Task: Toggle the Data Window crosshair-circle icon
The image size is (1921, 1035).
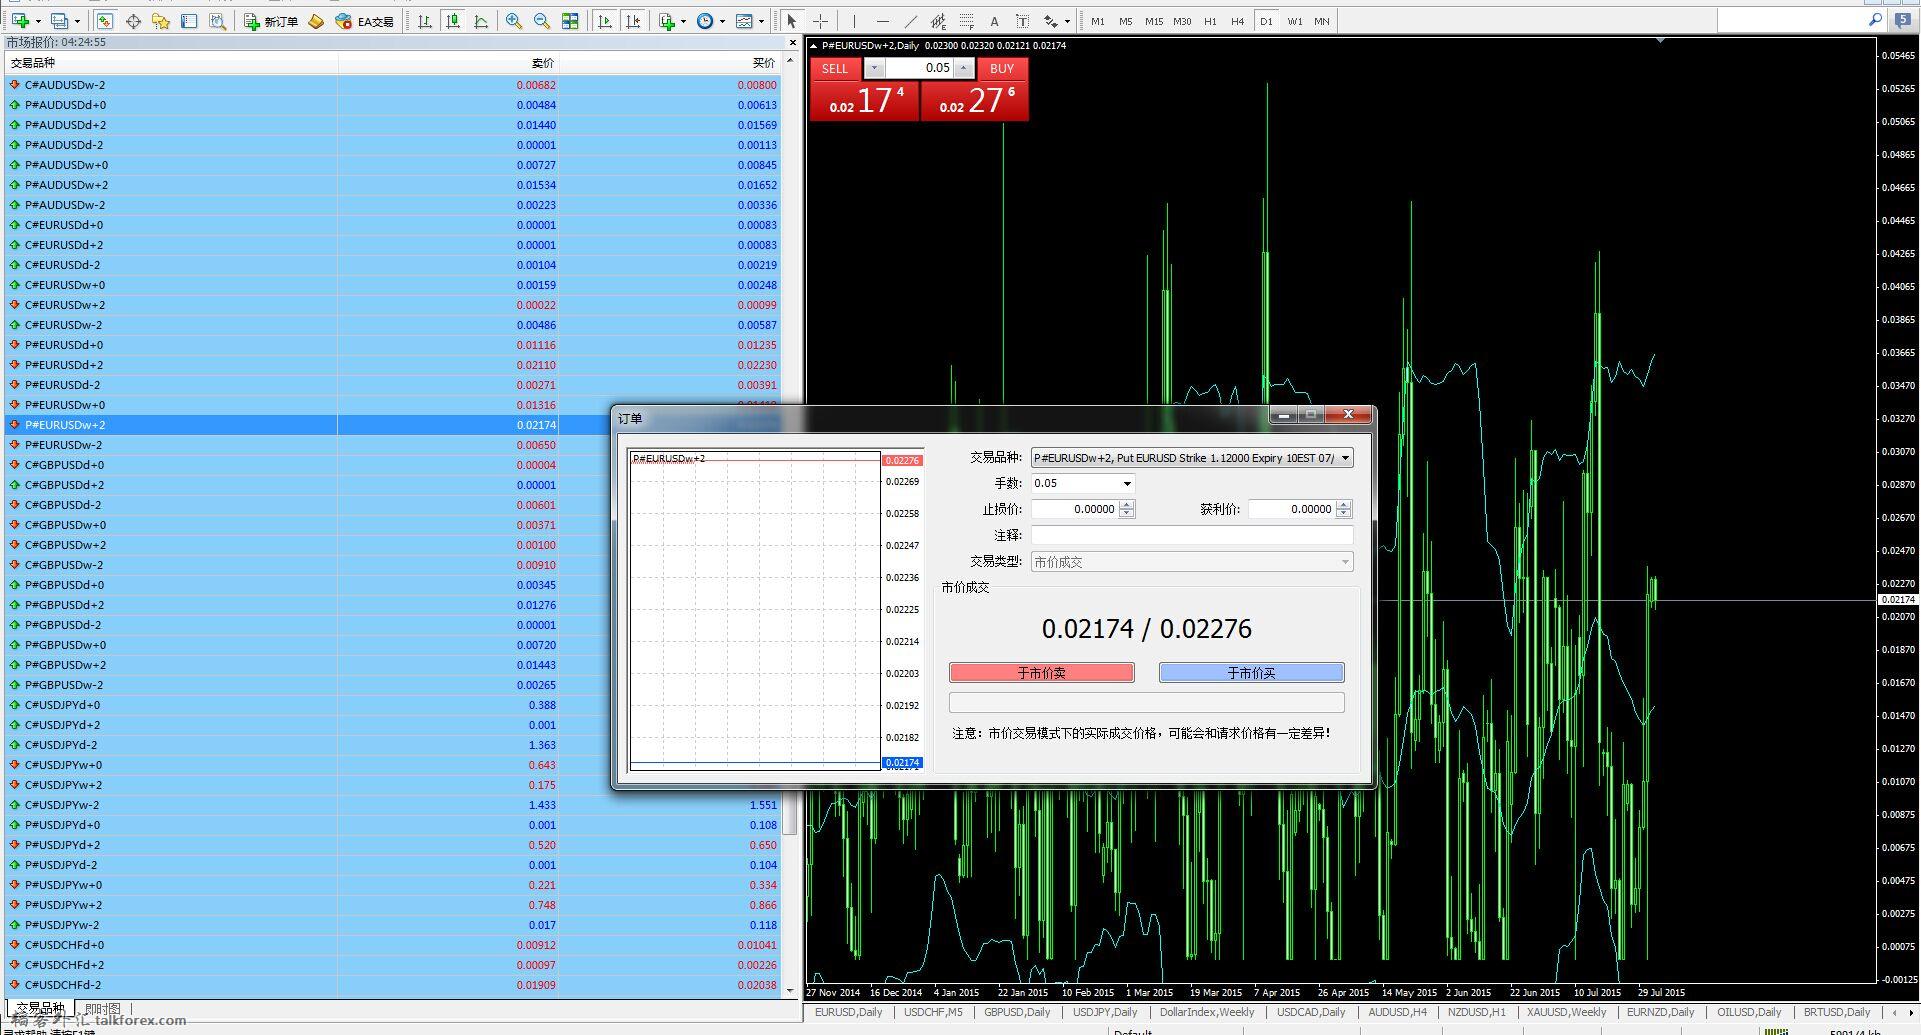Action: click(133, 21)
